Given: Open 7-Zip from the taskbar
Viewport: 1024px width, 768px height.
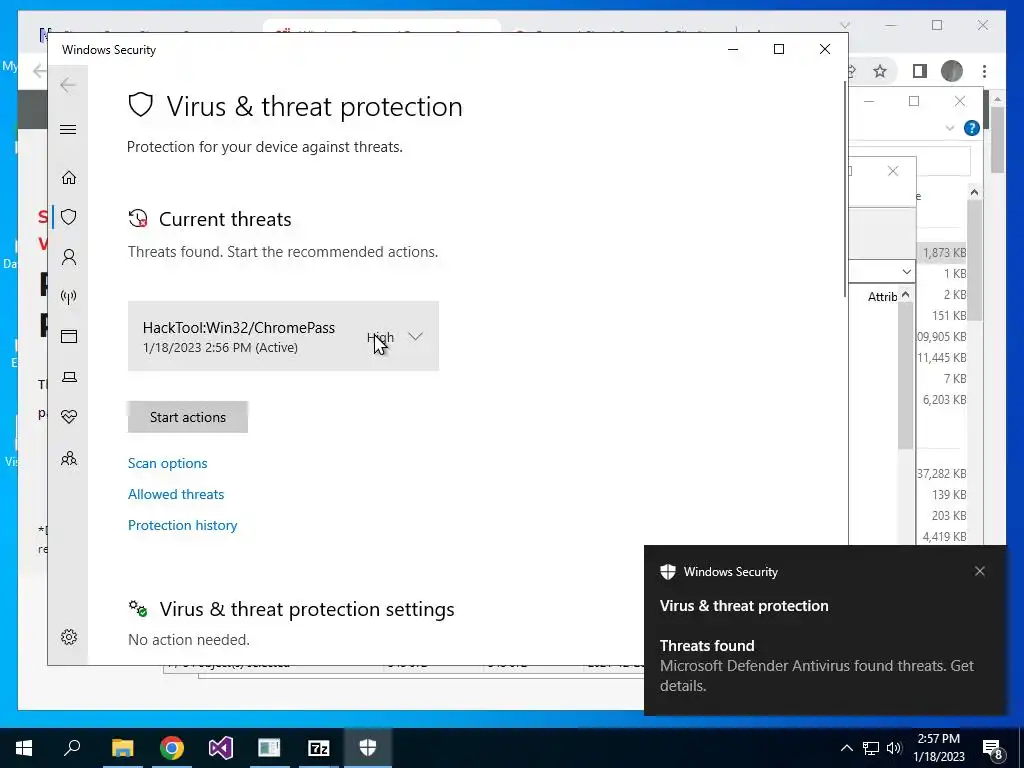Looking at the screenshot, I should (x=319, y=748).
